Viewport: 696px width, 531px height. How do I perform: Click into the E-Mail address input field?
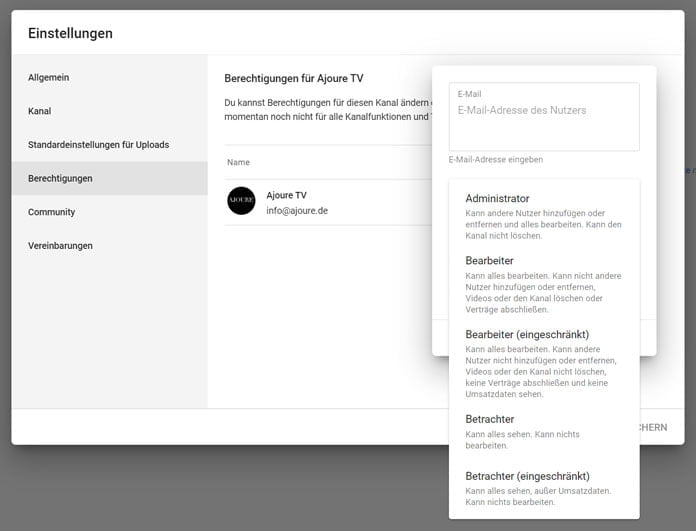543,118
